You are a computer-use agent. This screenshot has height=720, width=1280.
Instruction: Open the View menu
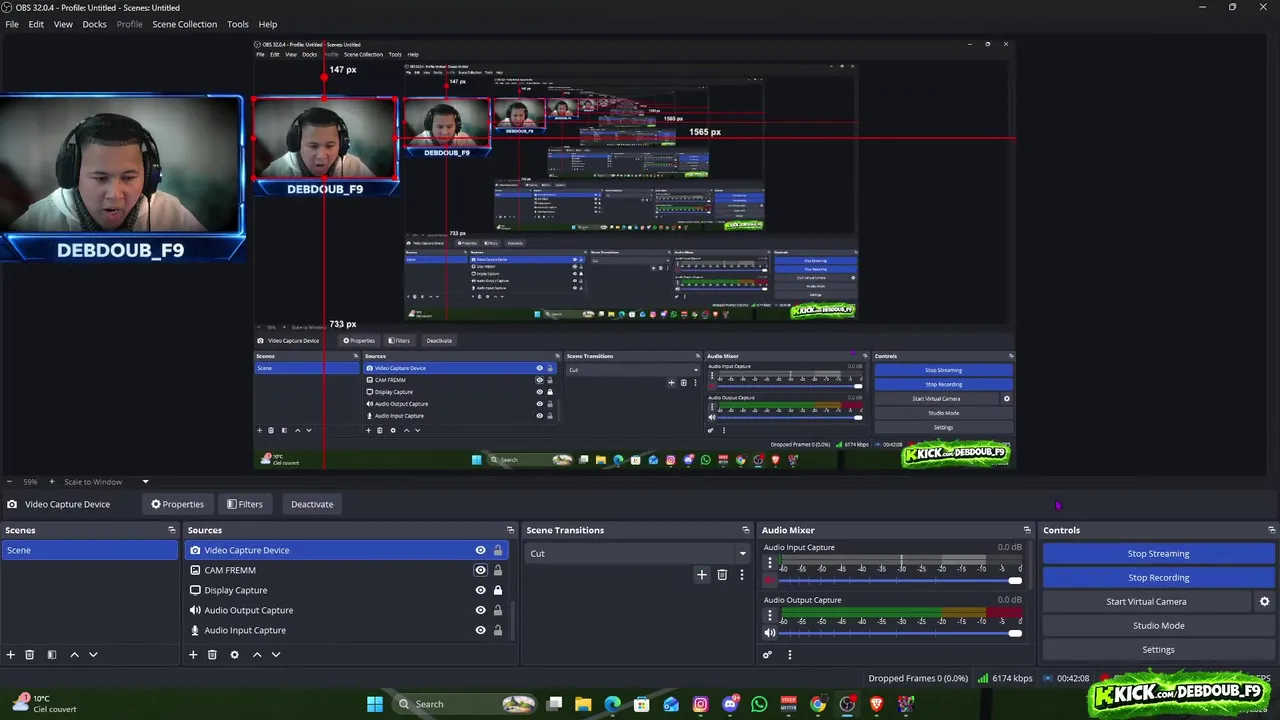point(63,24)
